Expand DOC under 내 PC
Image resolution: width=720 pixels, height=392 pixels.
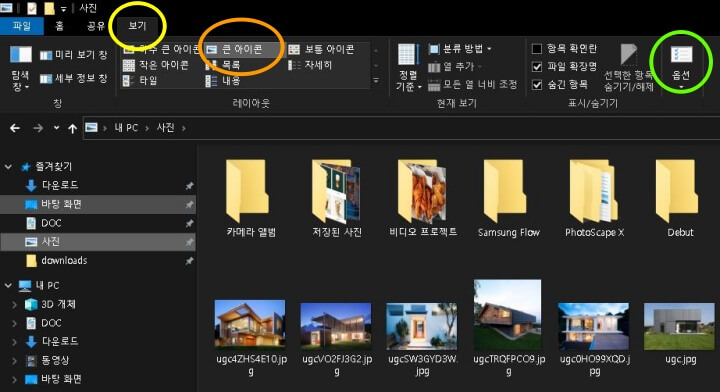click(x=14, y=323)
